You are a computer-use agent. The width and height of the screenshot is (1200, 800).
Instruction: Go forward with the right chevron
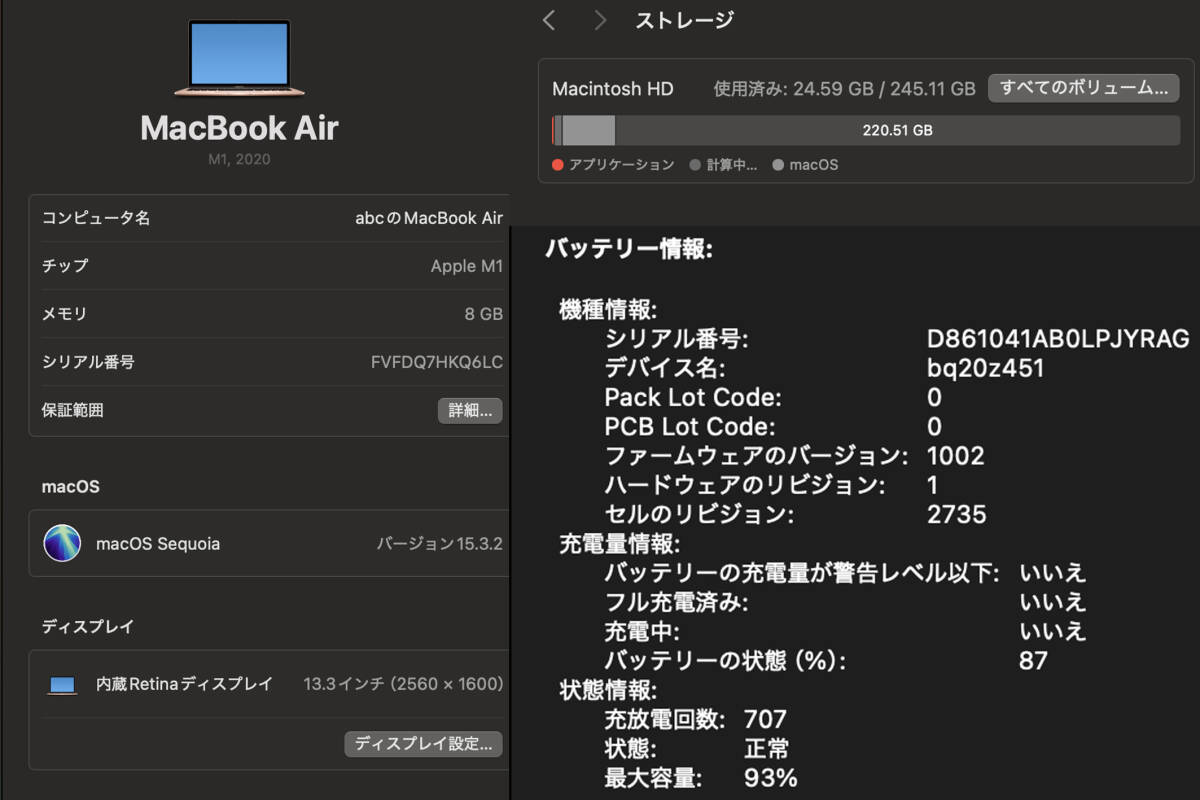click(600, 20)
